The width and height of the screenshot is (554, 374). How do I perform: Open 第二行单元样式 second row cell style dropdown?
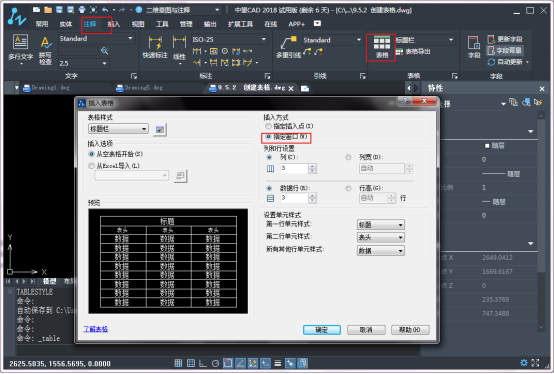coord(381,238)
